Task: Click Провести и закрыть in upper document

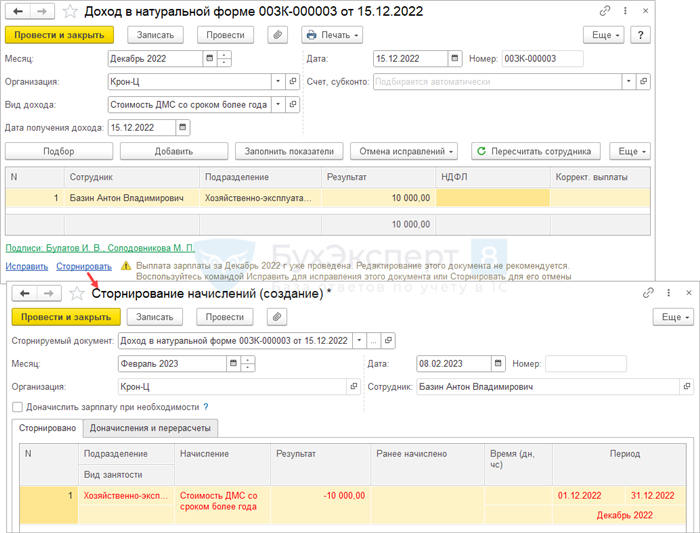Action: tap(59, 35)
